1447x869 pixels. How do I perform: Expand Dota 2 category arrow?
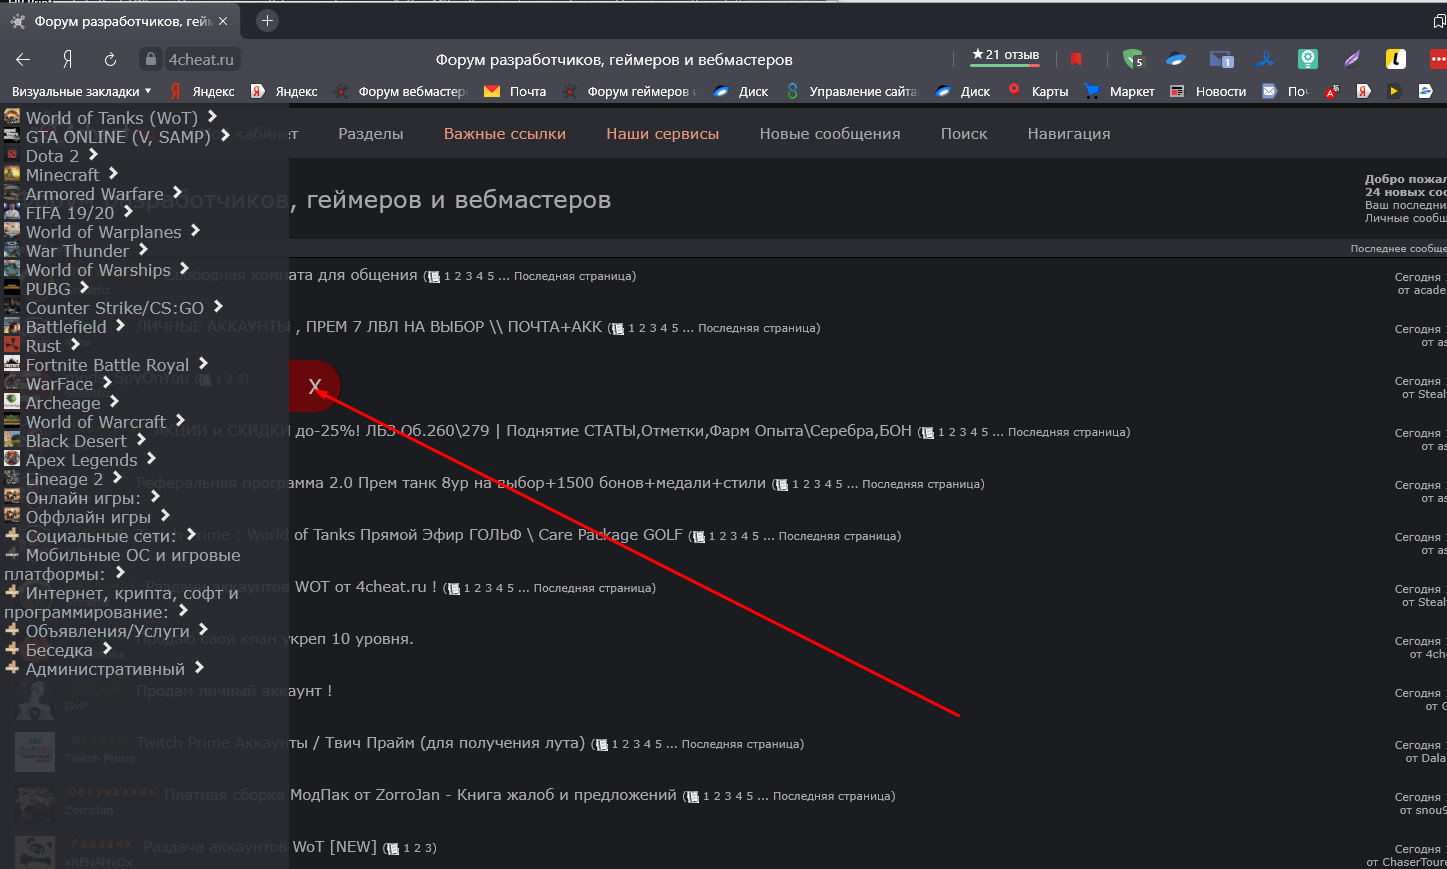(93, 154)
